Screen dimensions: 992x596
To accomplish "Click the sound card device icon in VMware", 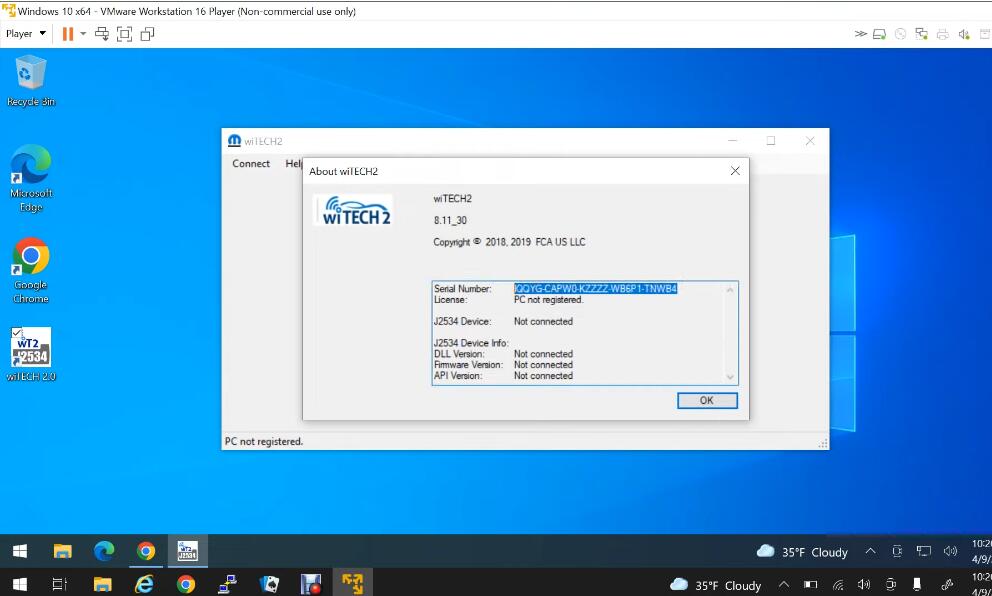I will click(964, 34).
